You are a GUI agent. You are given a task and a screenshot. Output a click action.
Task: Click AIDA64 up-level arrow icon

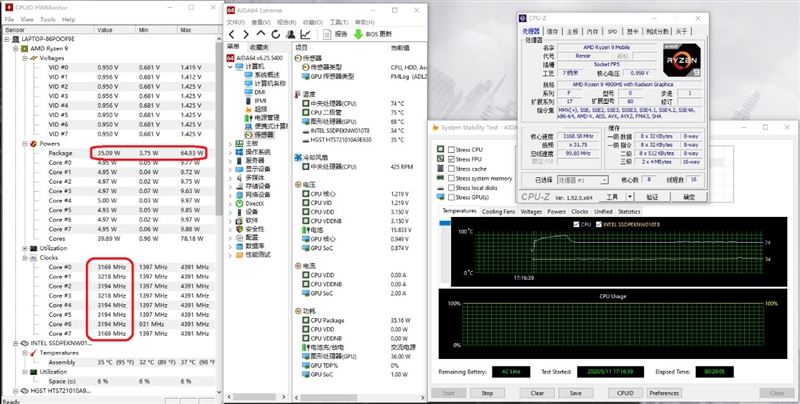coord(261,34)
